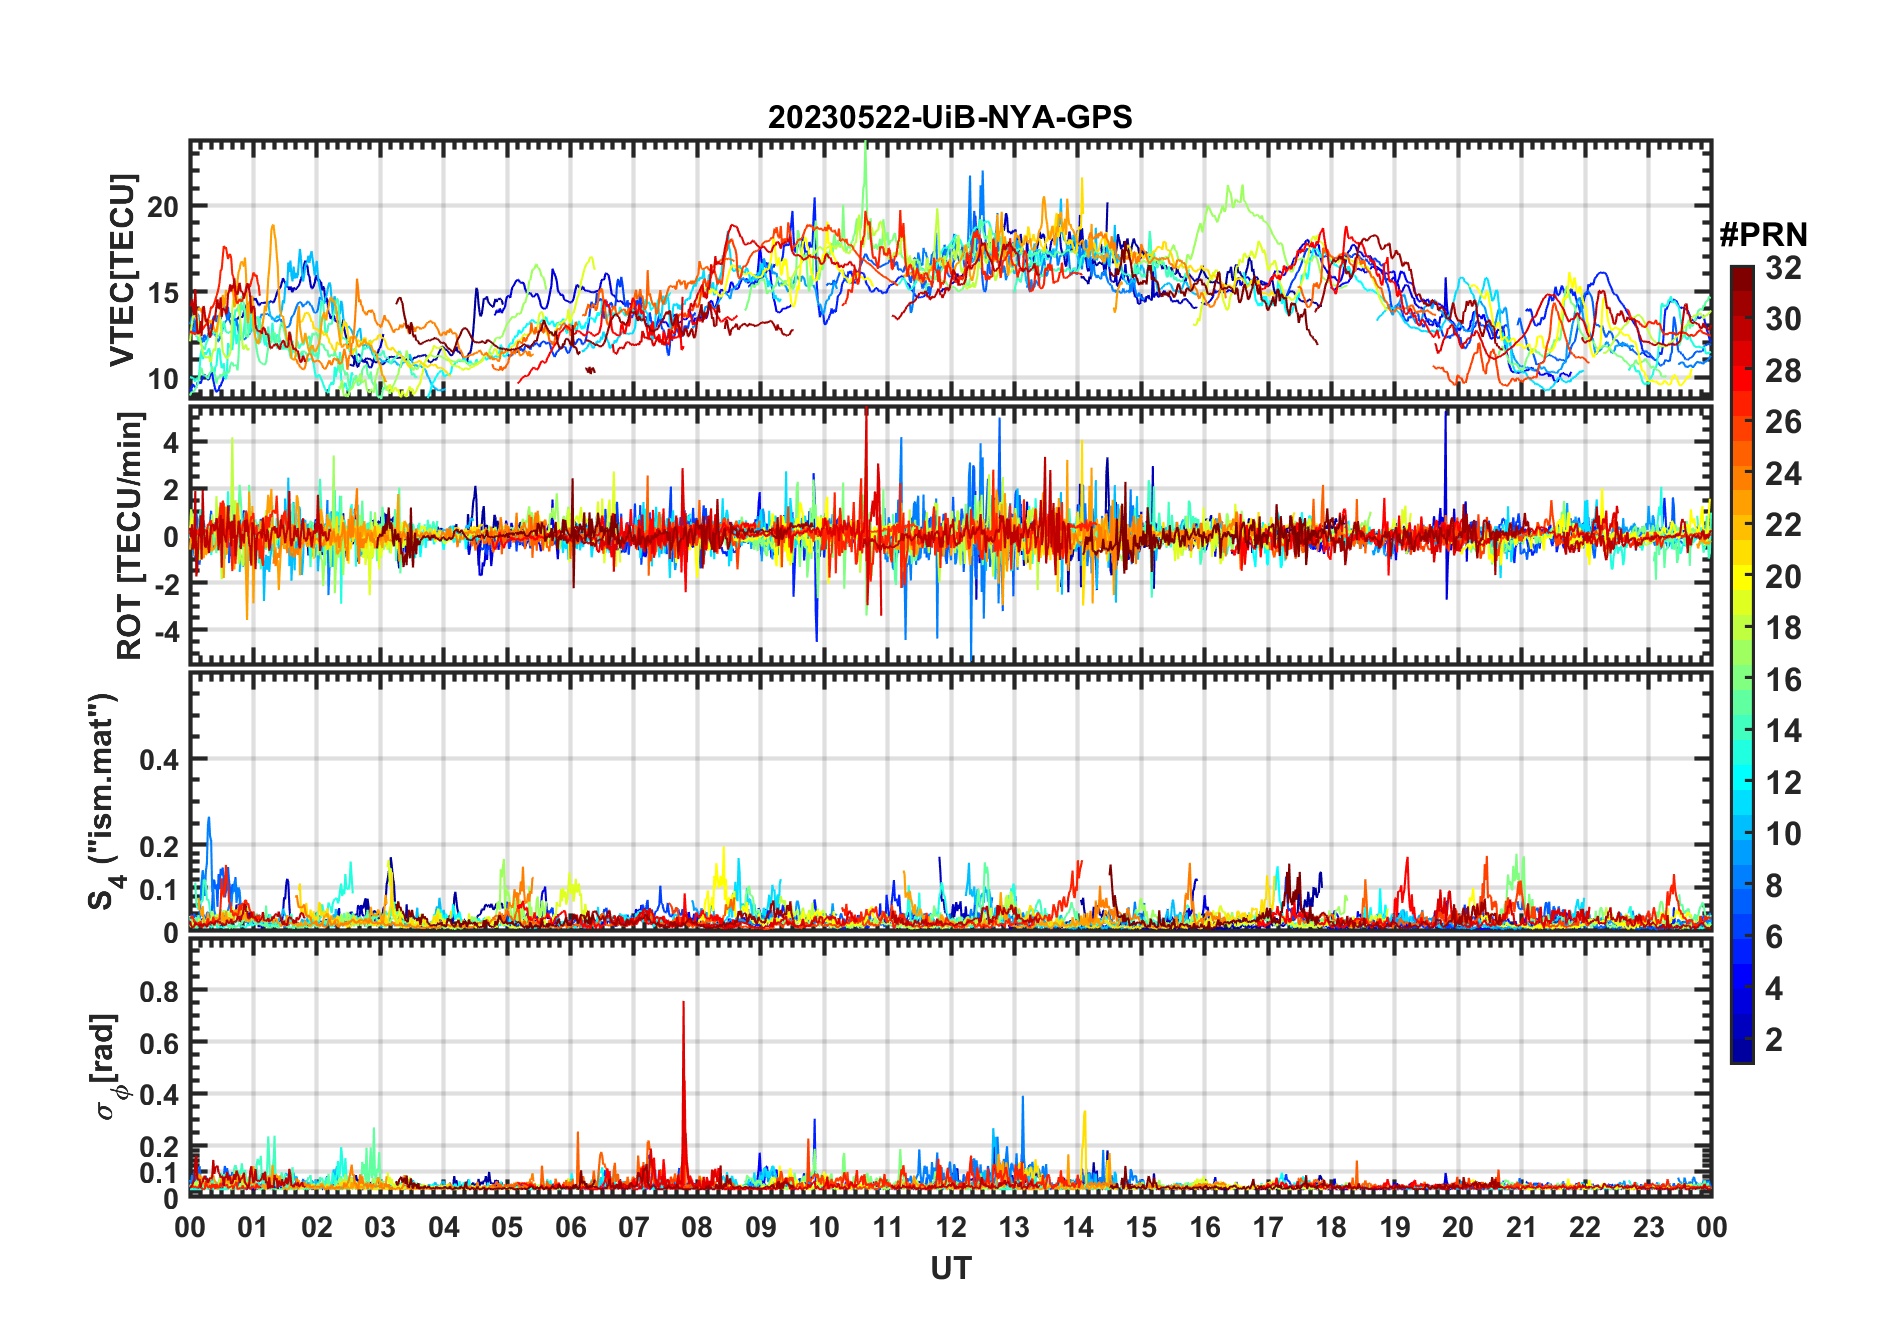Viewport: 1902px width, 1330px height.
Task: Click the S4 ("ism.mat") y-axis label
Action: [x=104, y=801]
